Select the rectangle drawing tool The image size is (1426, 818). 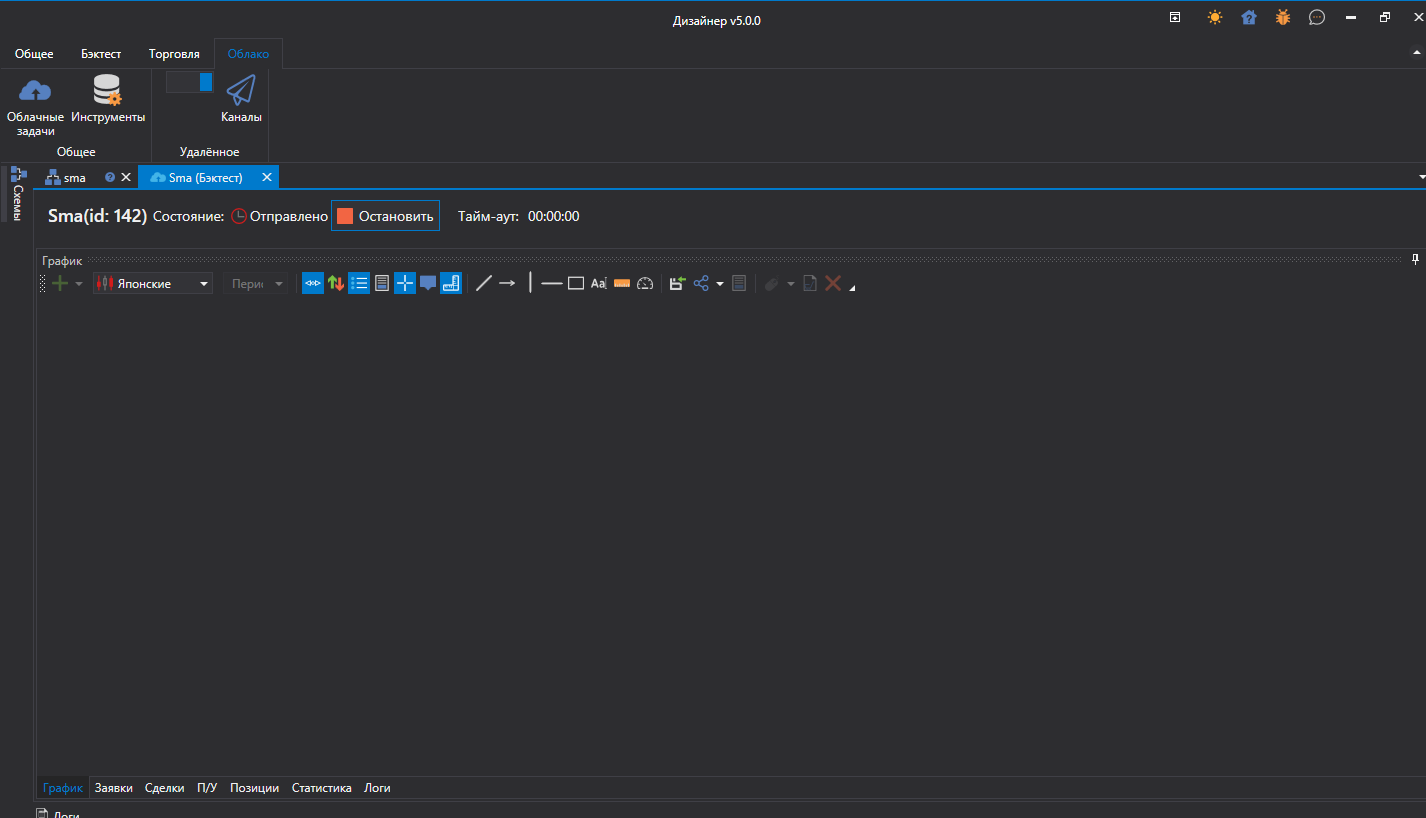576,284
